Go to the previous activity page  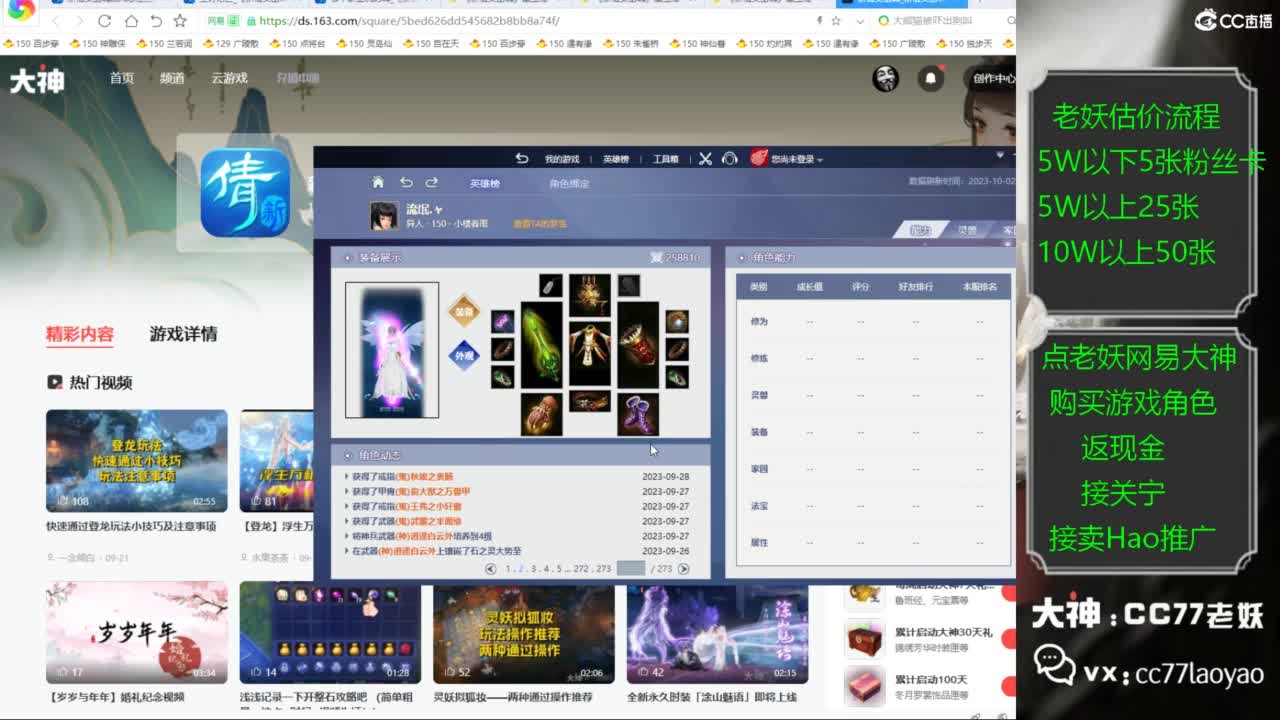pos(490,569)
